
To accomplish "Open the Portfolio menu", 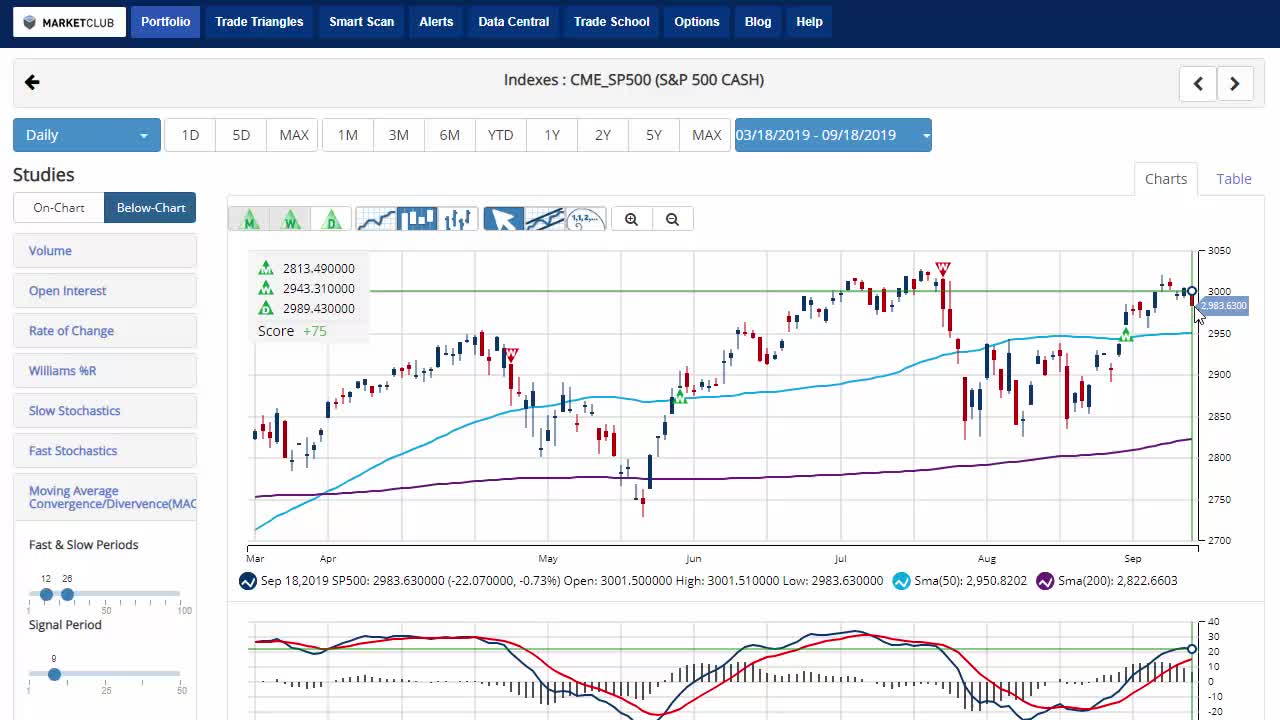I will coord(166,22).
